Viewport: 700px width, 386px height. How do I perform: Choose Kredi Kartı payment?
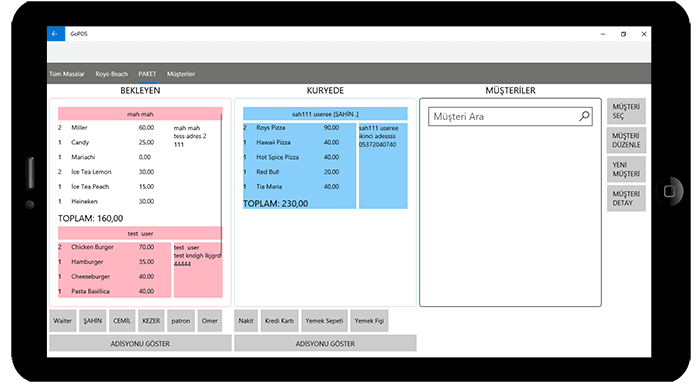click(279, 321)
